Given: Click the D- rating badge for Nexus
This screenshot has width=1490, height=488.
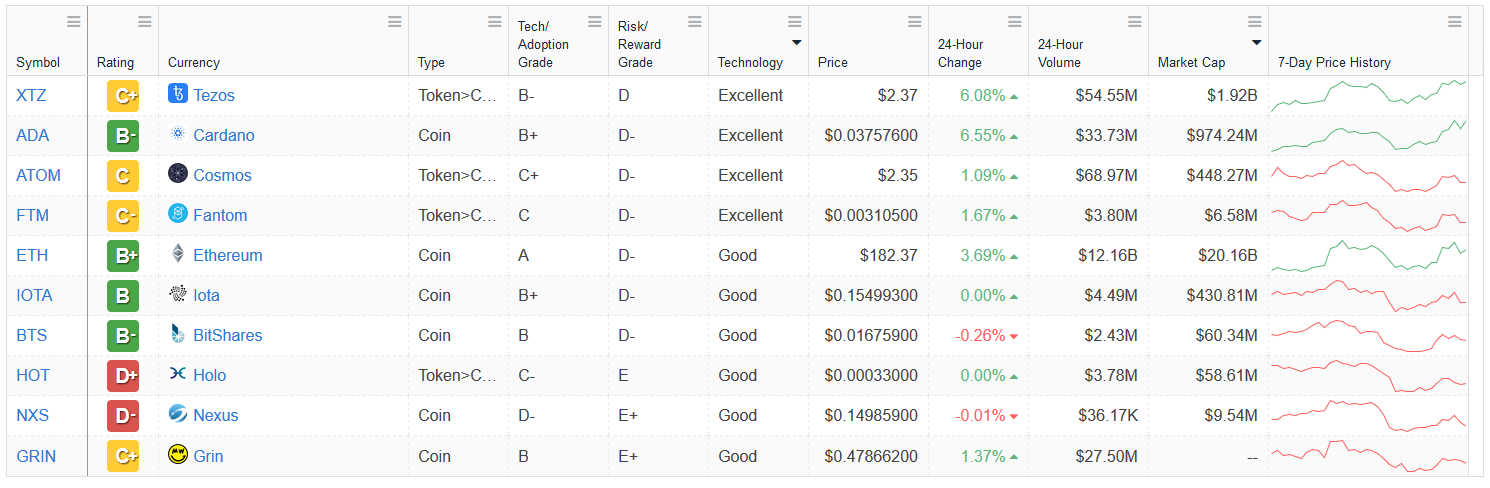Looking at the screenshot, I should pyautogui.click(x=123, y=416).
